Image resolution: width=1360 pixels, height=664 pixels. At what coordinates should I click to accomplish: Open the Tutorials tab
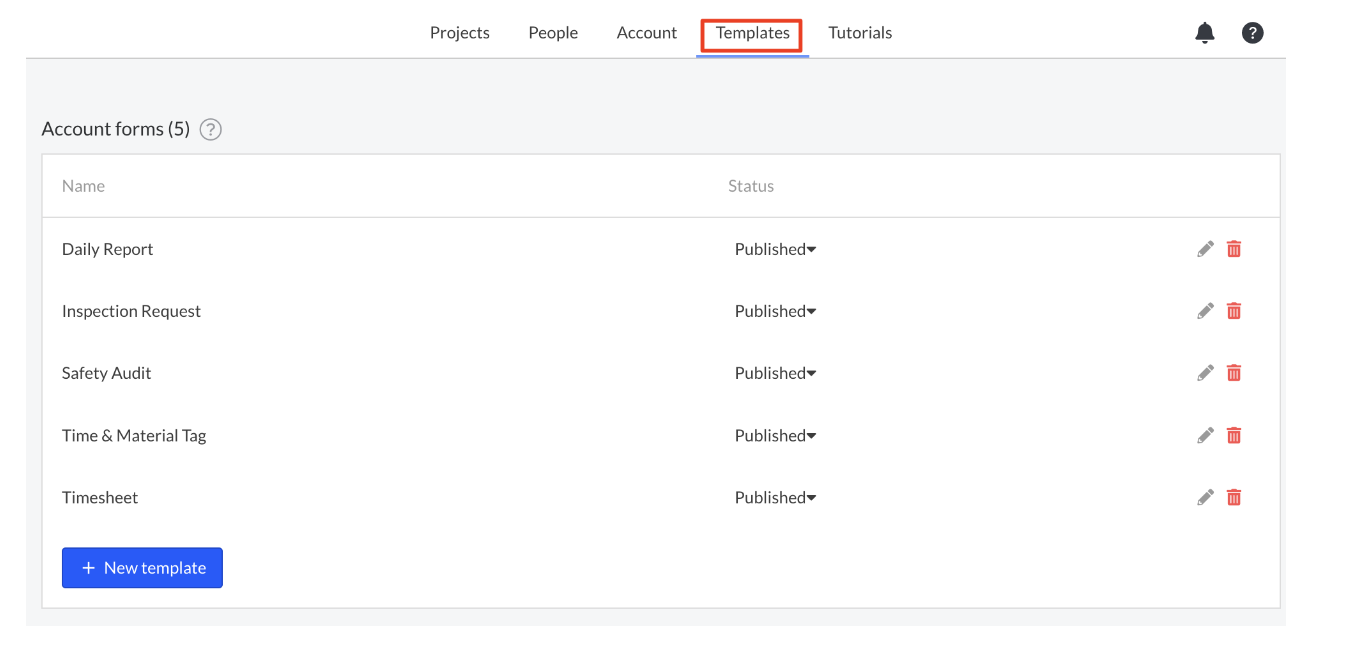click(860, 32)
